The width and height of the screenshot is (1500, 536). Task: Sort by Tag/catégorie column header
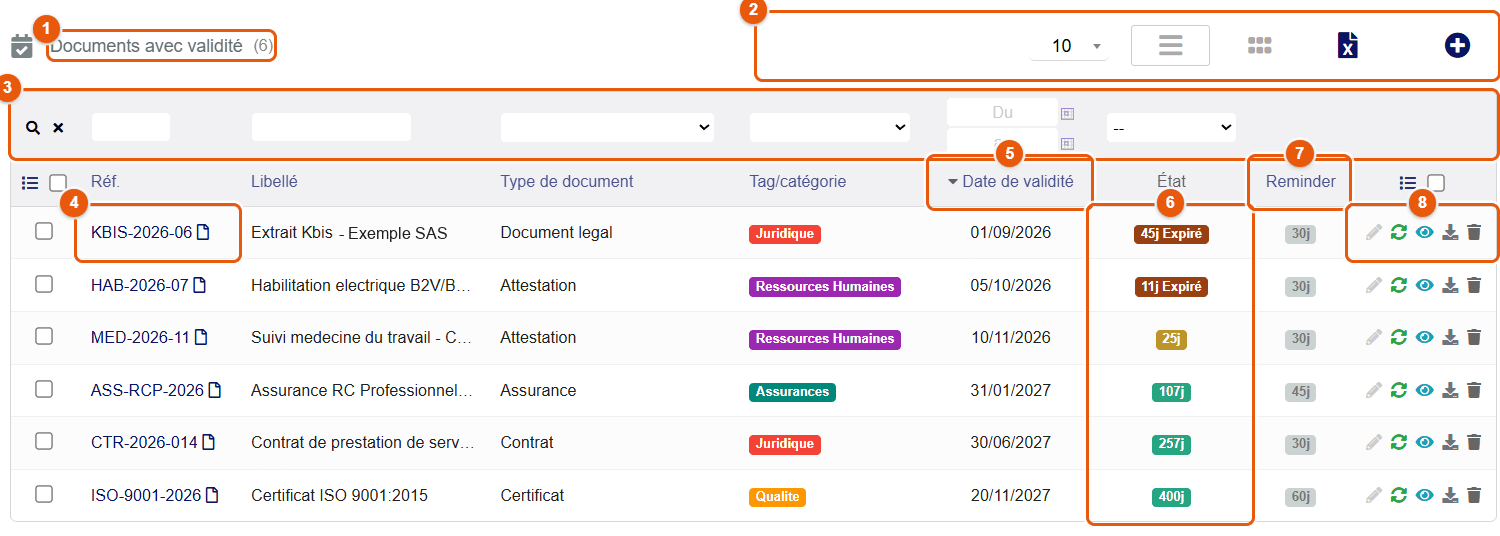pos(798,182)
